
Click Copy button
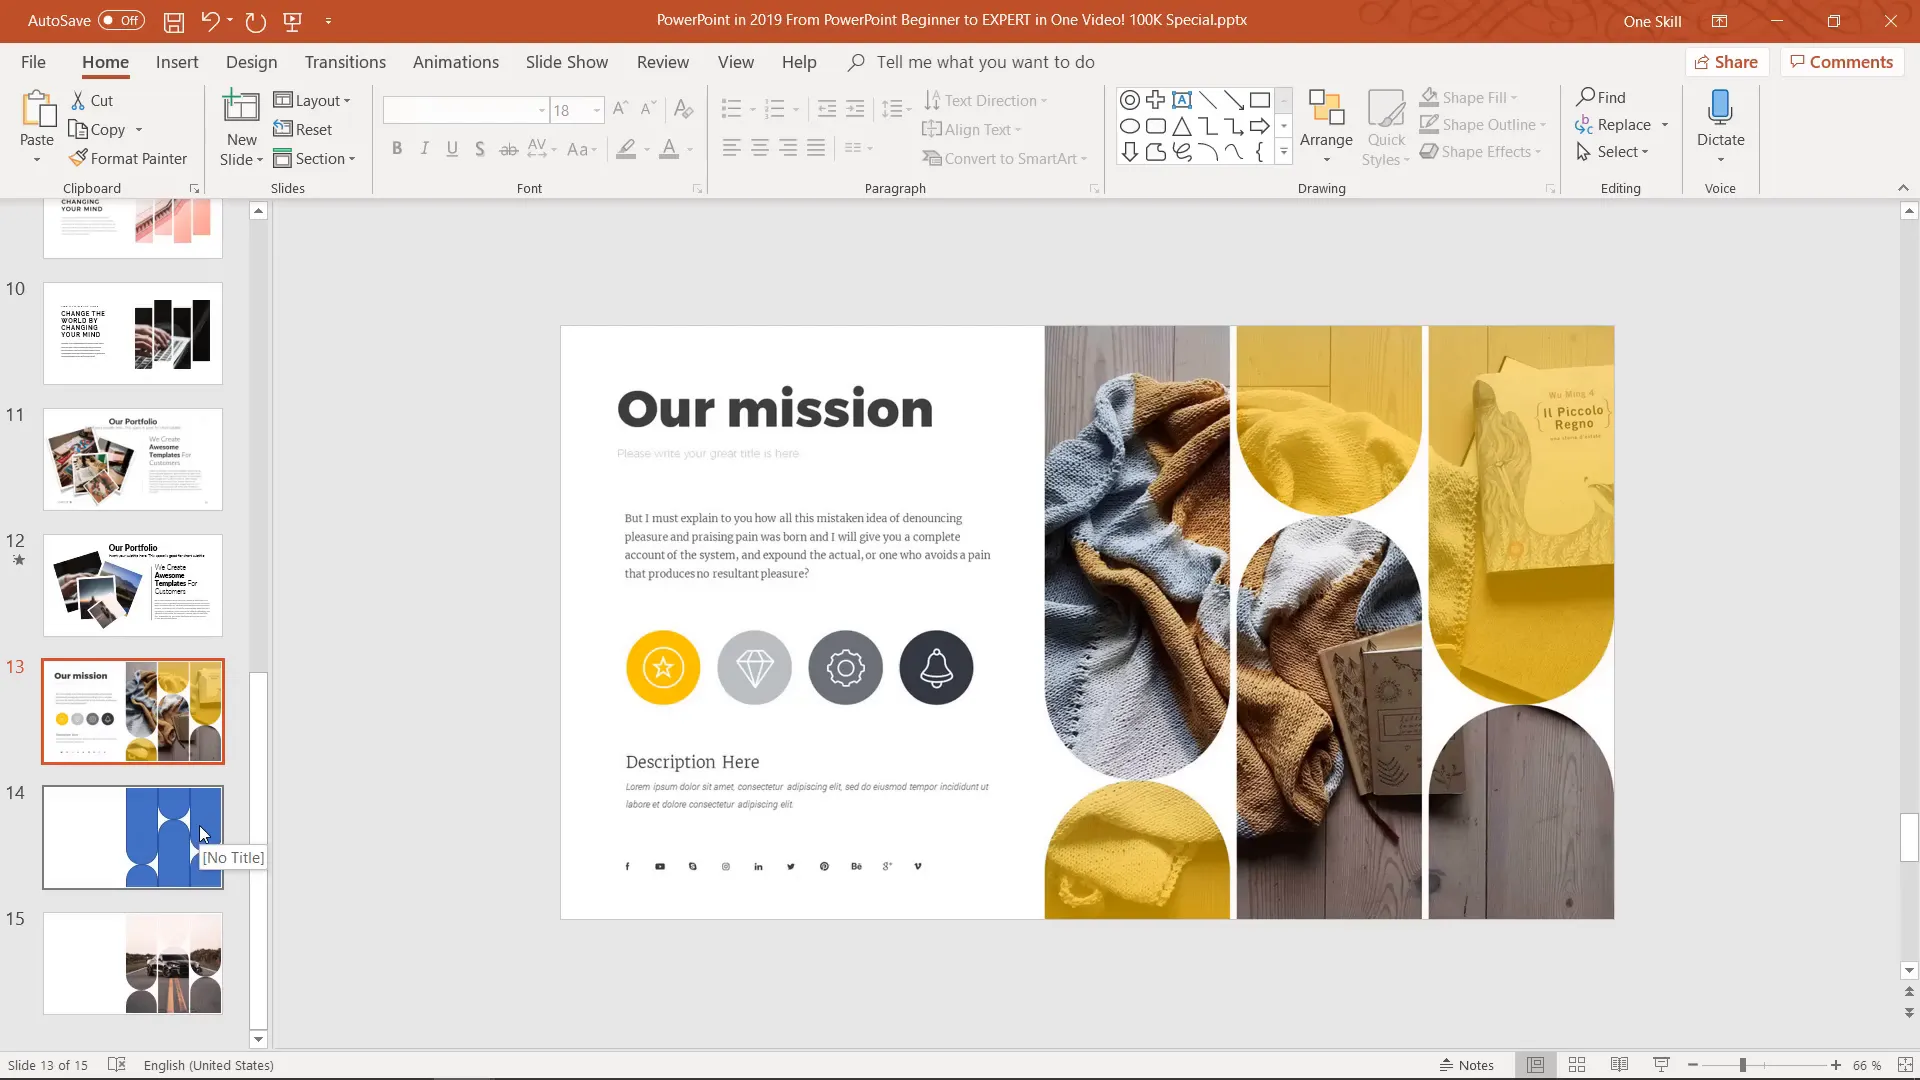pos(98,129)
